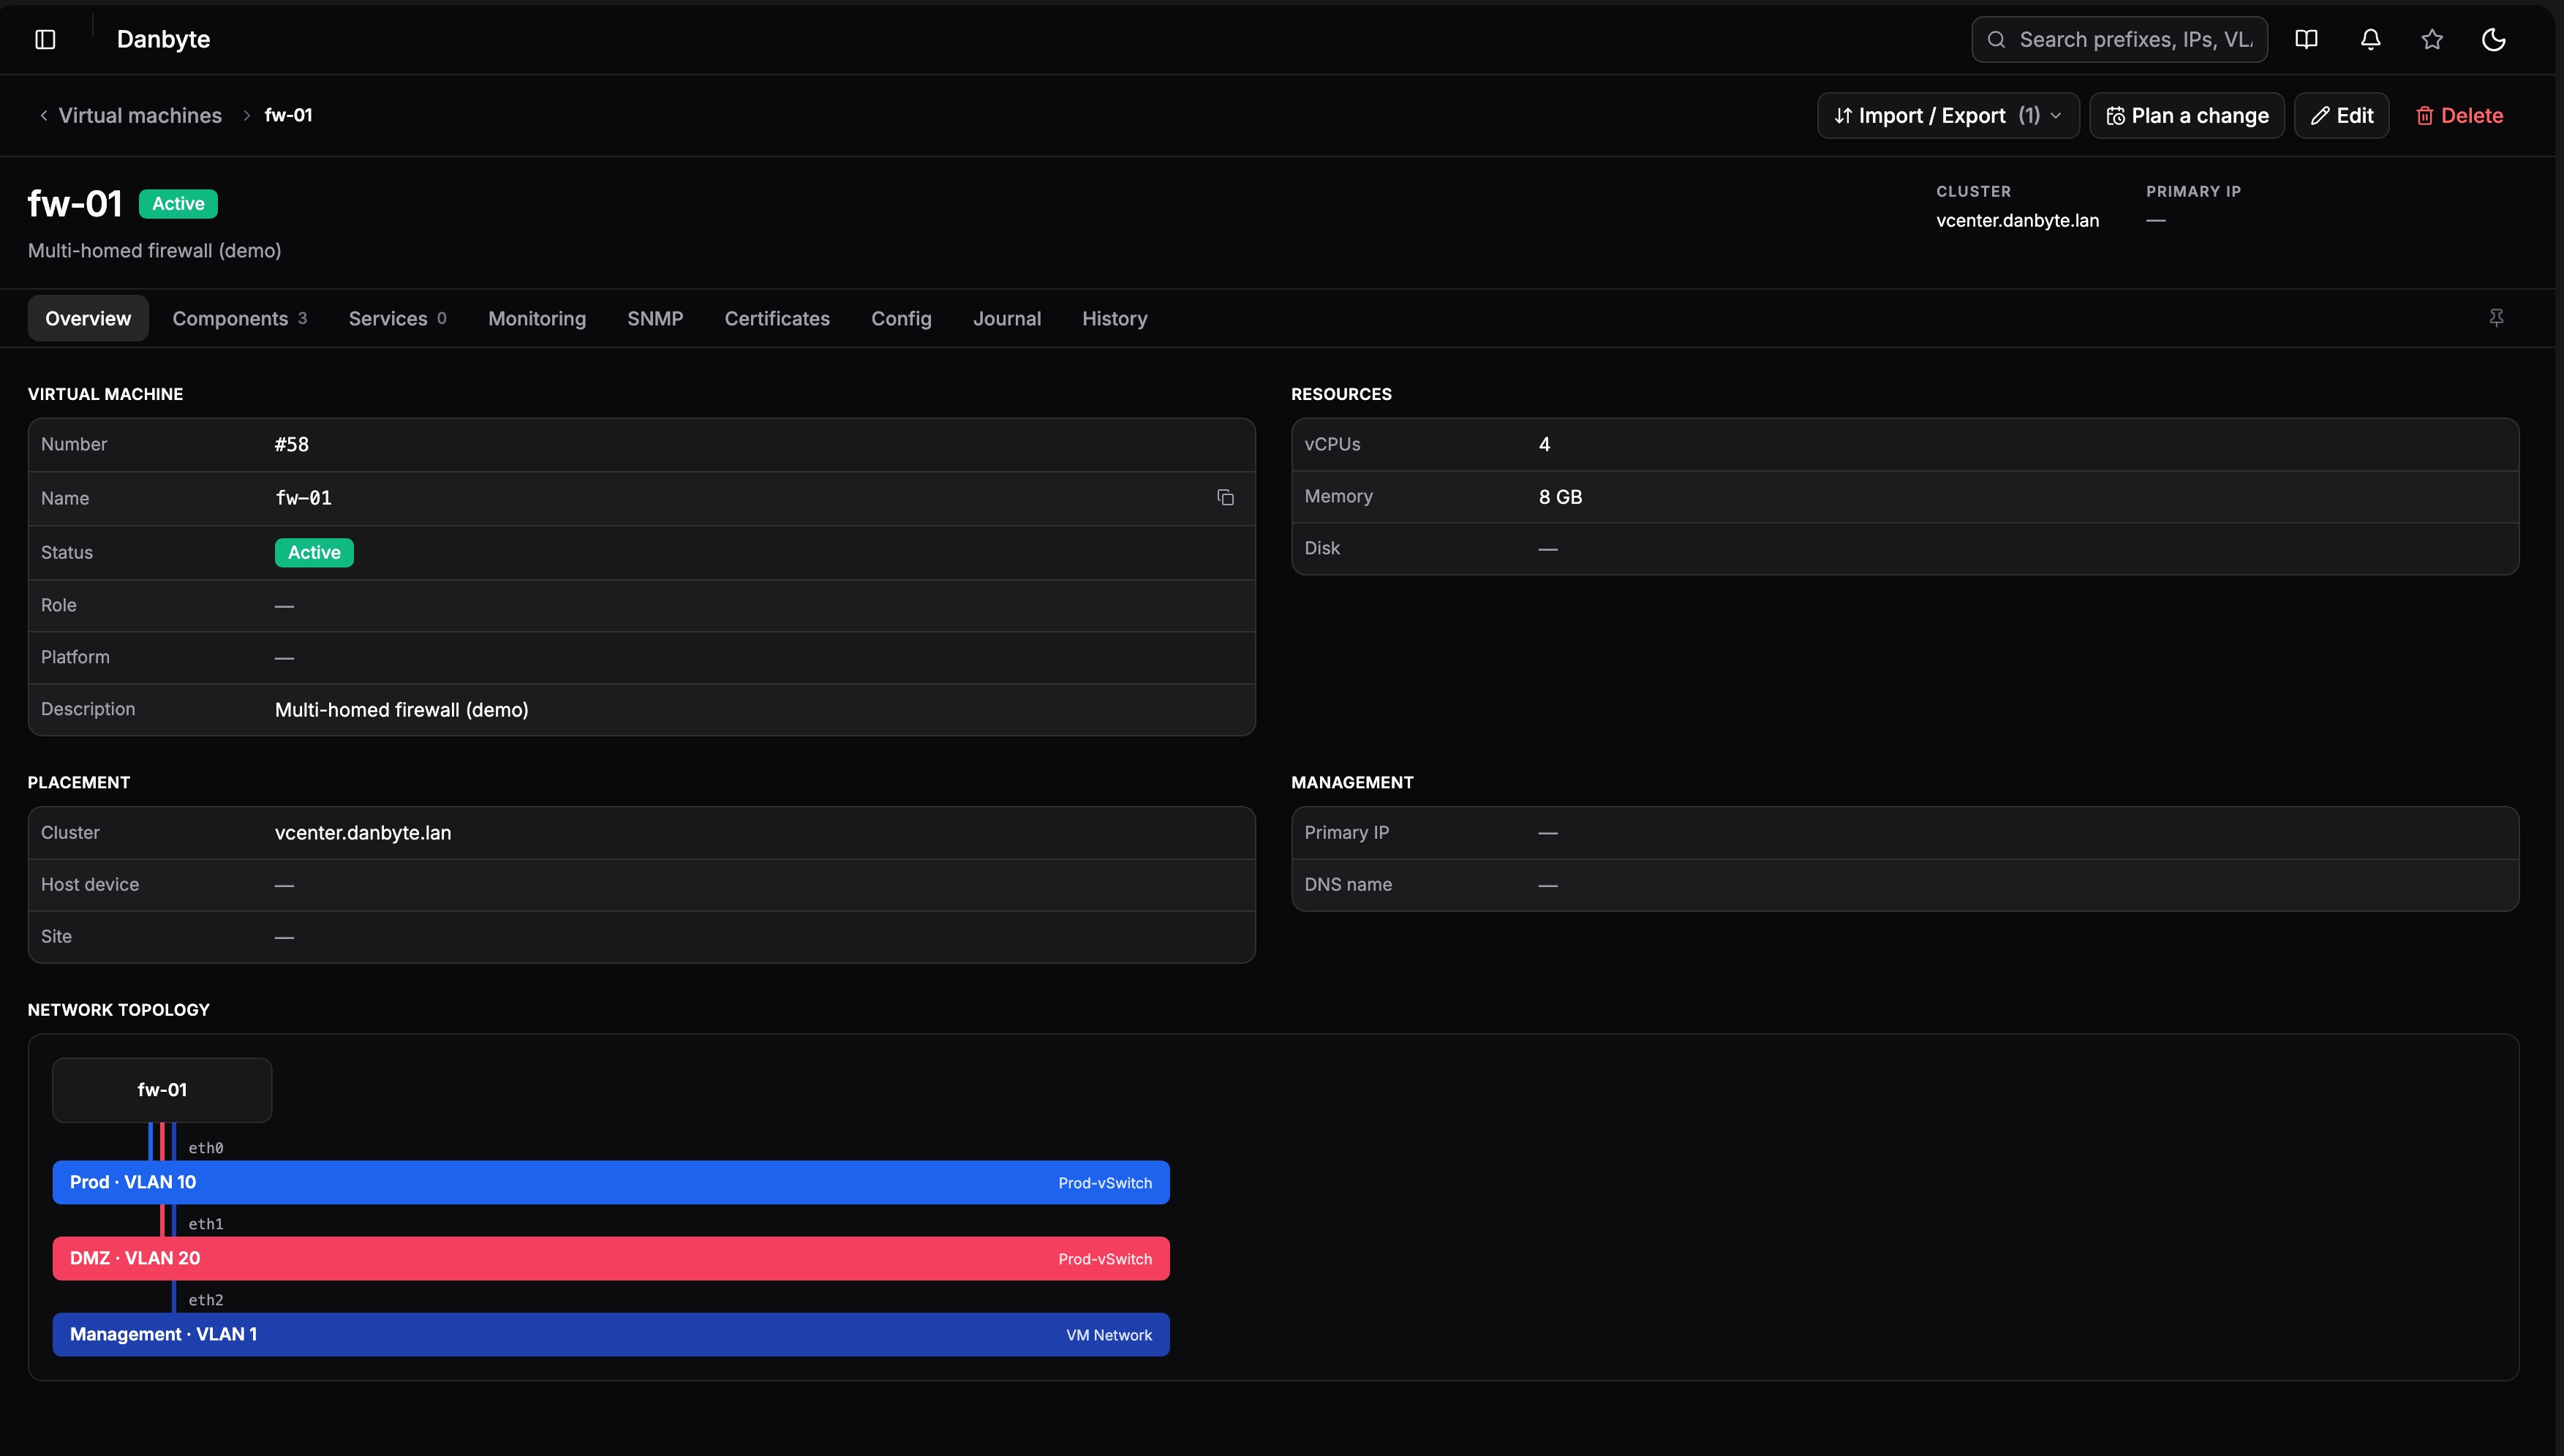Open the Config tab
Screen dimensions: 2564x1456
click(x=901, y=318)
